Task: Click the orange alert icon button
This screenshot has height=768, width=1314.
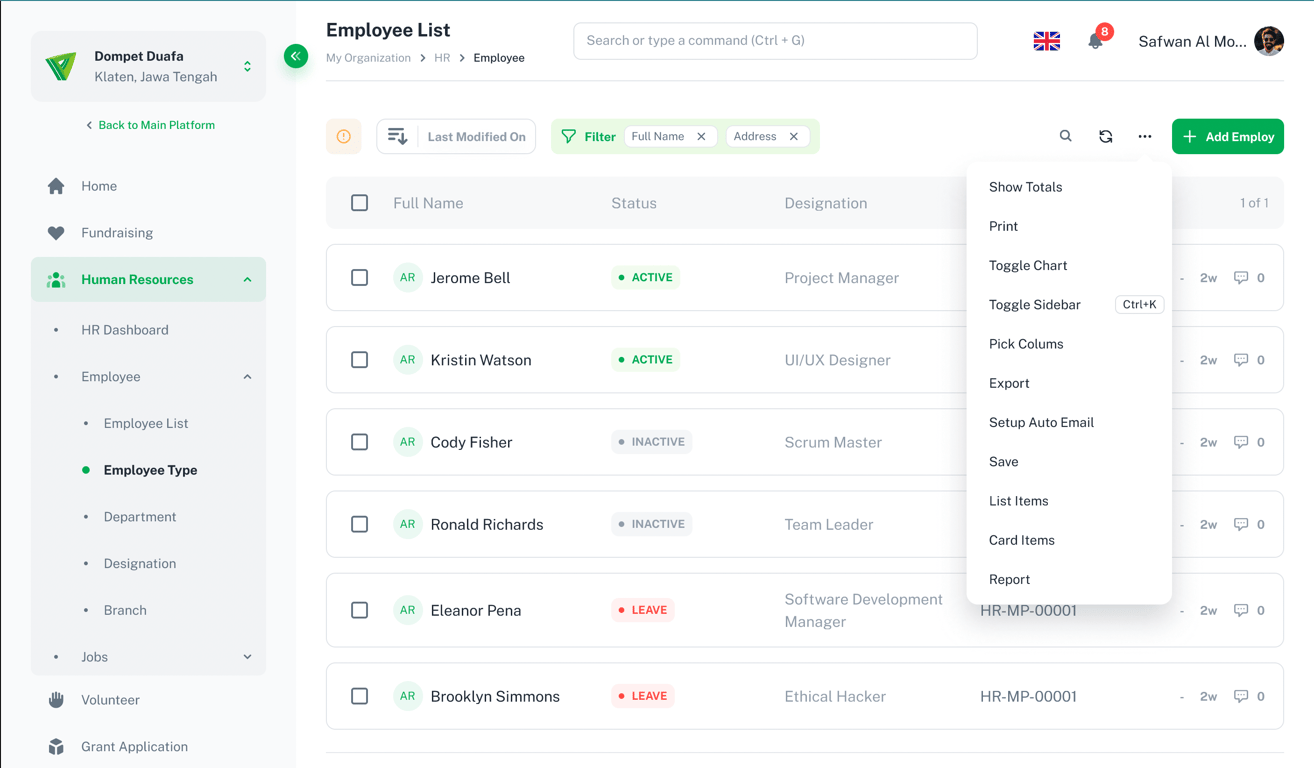Action: (343, 137)
